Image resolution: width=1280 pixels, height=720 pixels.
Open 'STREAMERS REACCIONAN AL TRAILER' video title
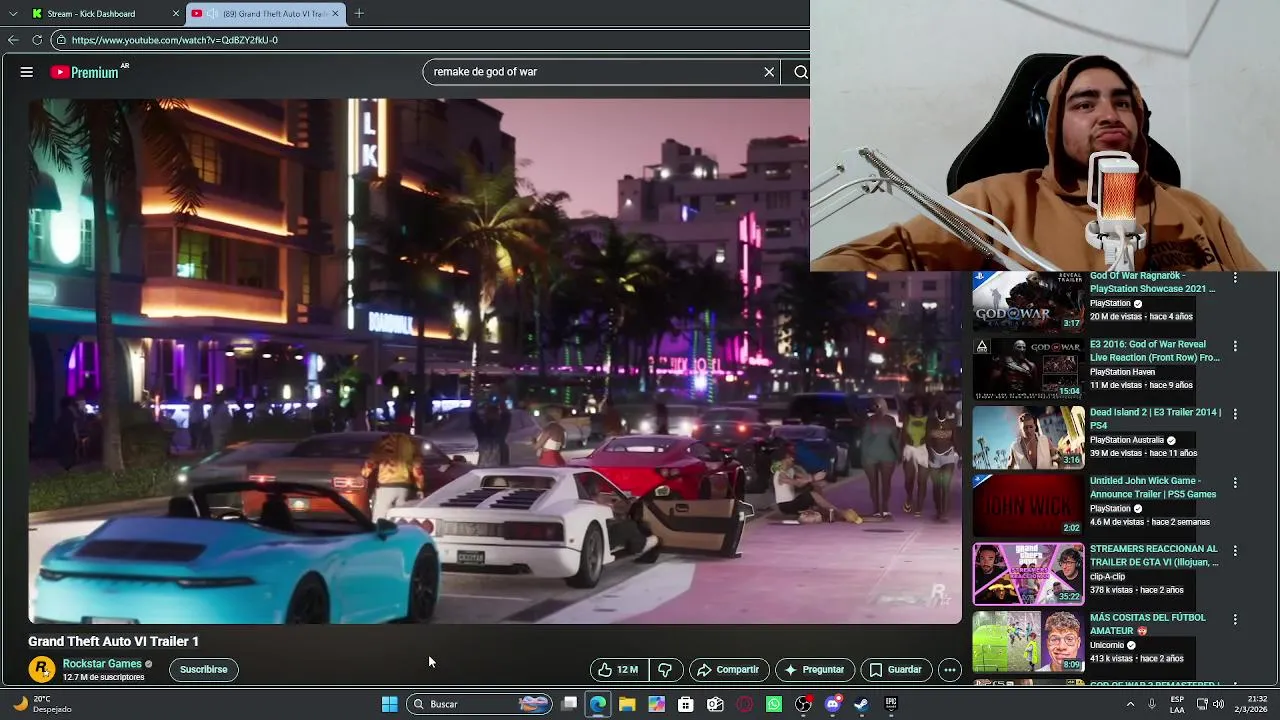[1154, 556]
